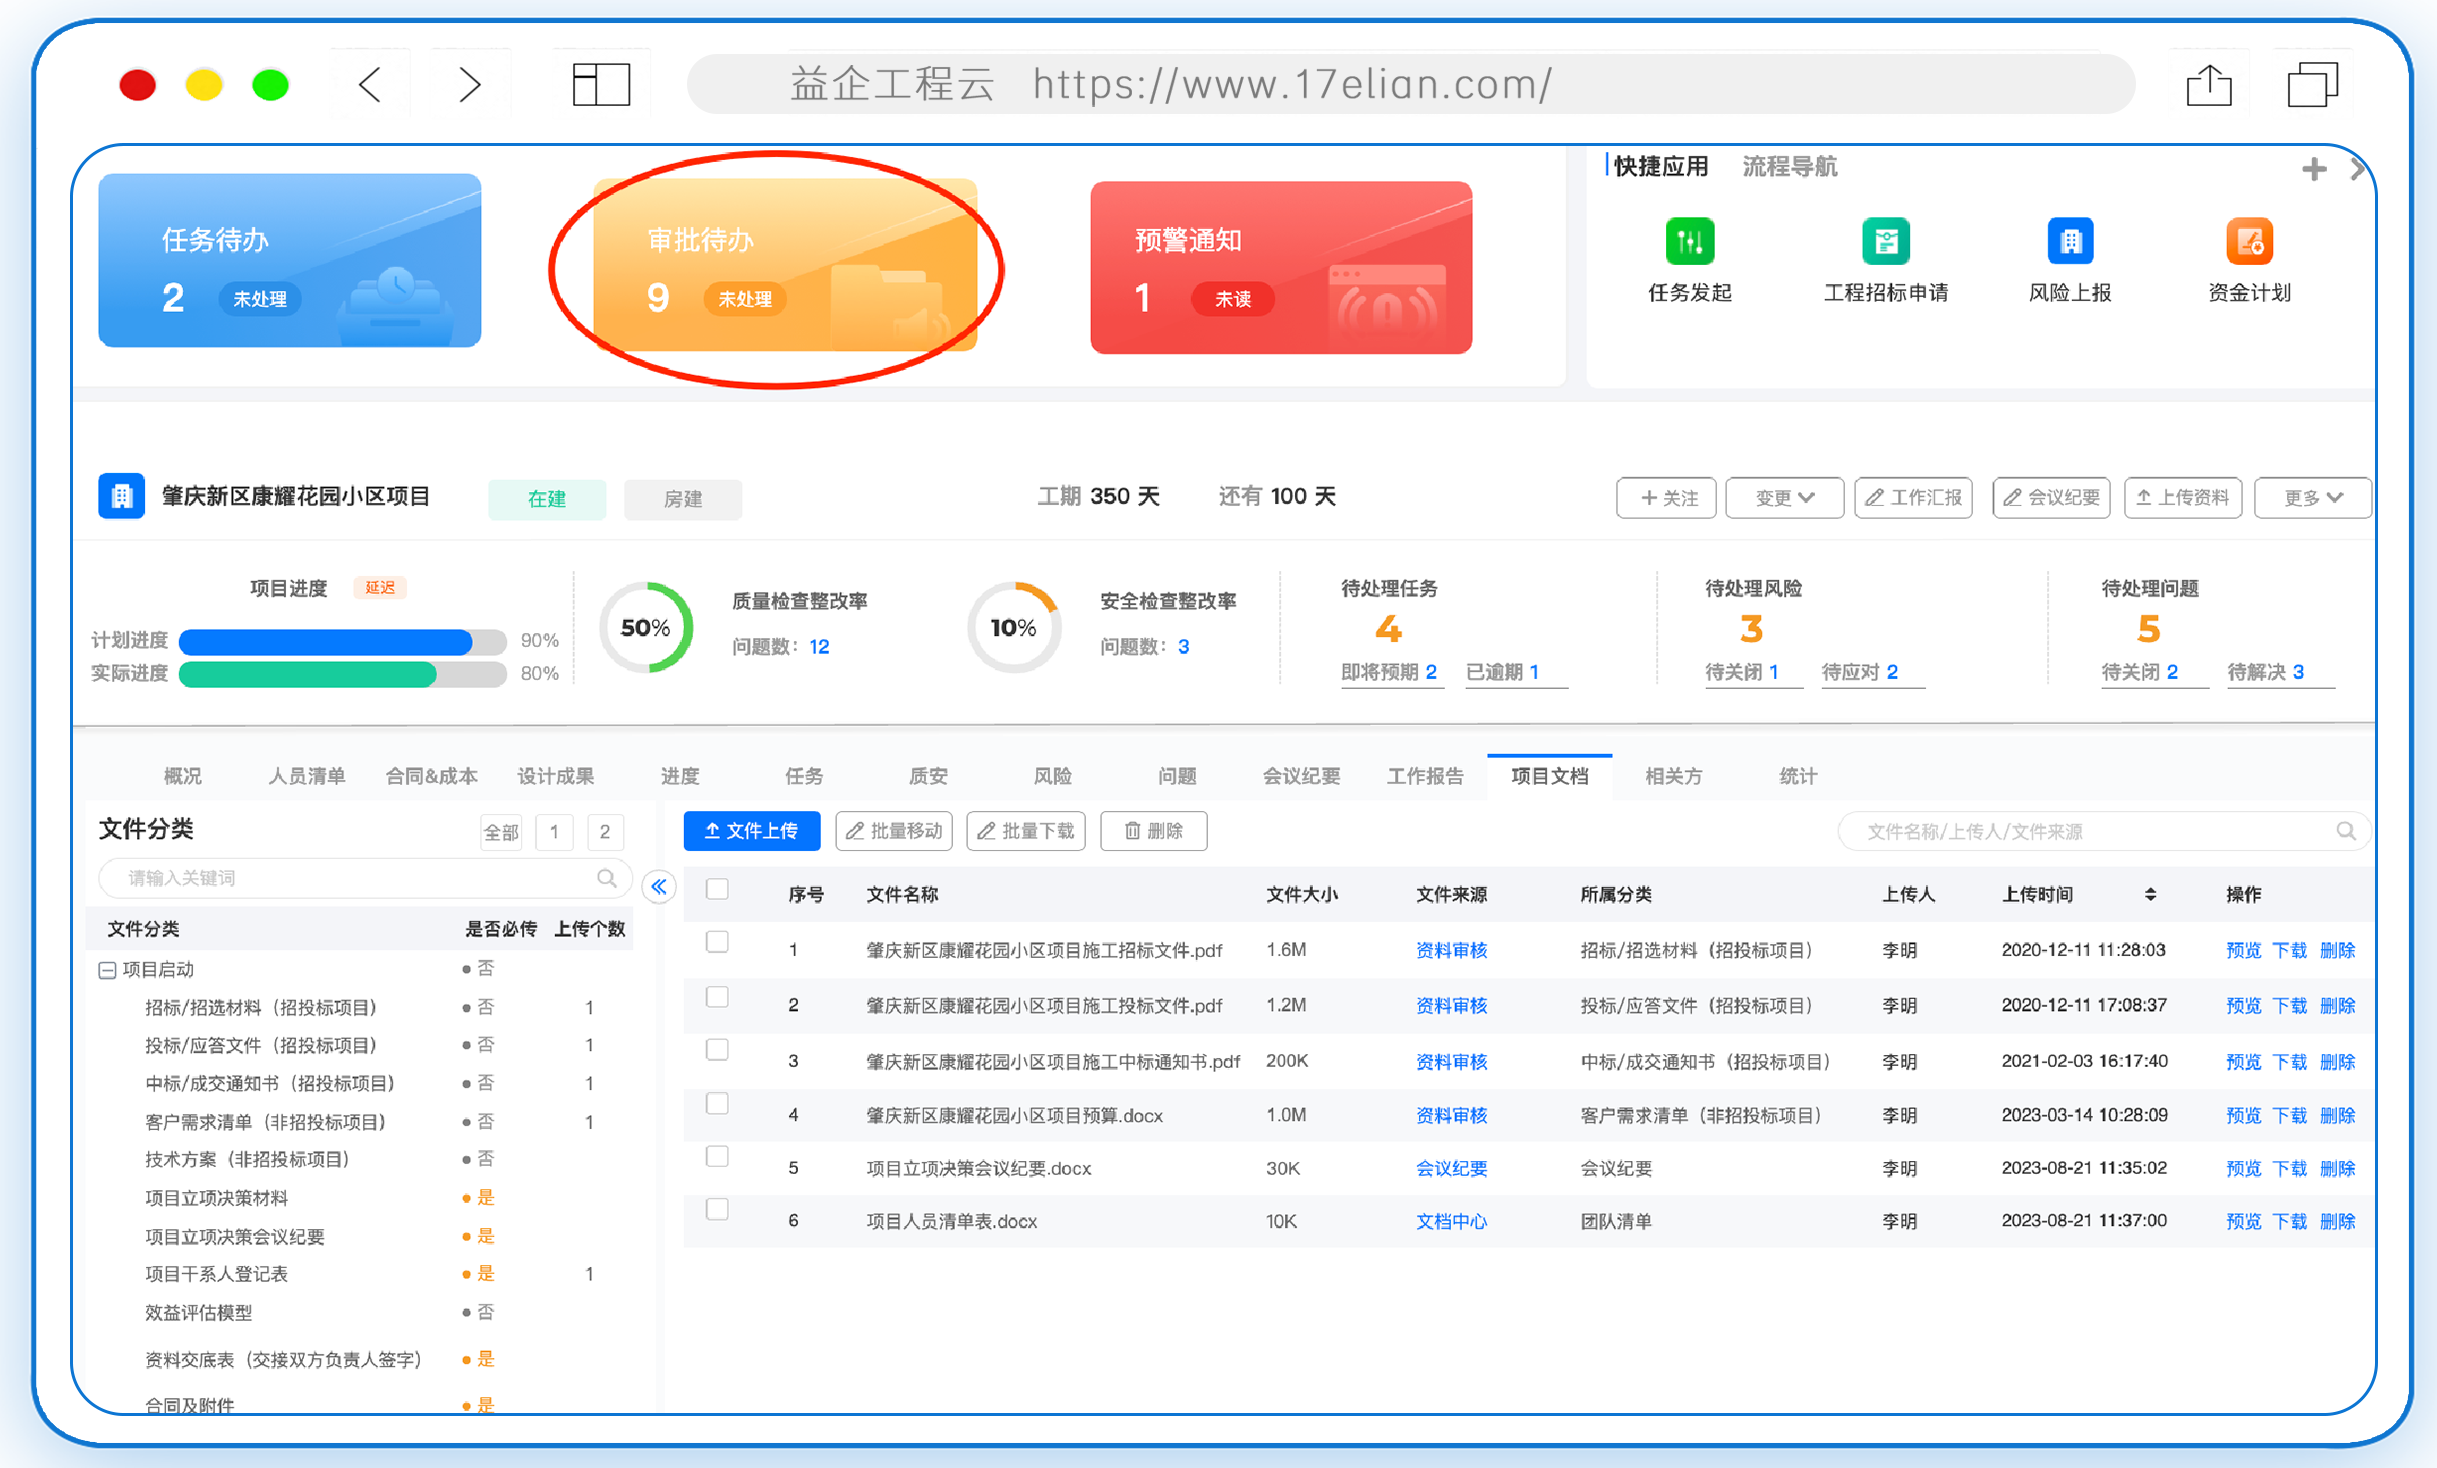Click the browser share icon

tap(2209, 85)
